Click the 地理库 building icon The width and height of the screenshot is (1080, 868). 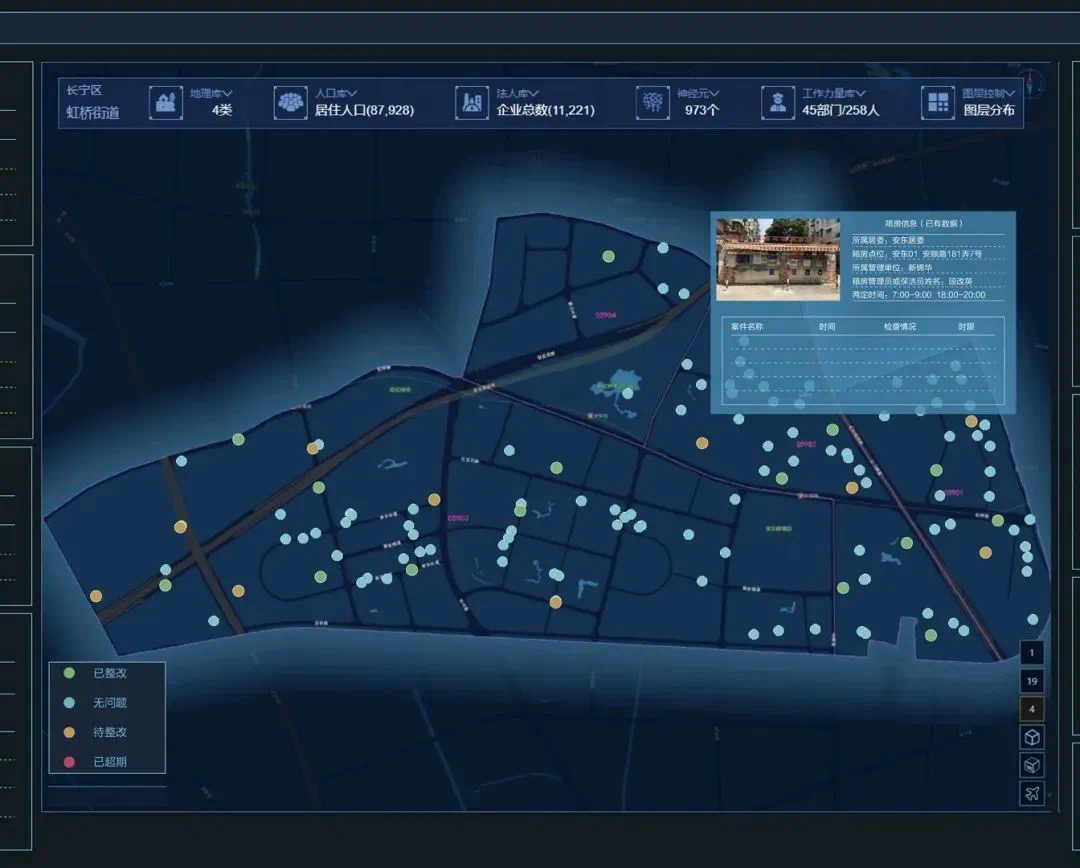(166, 102)
